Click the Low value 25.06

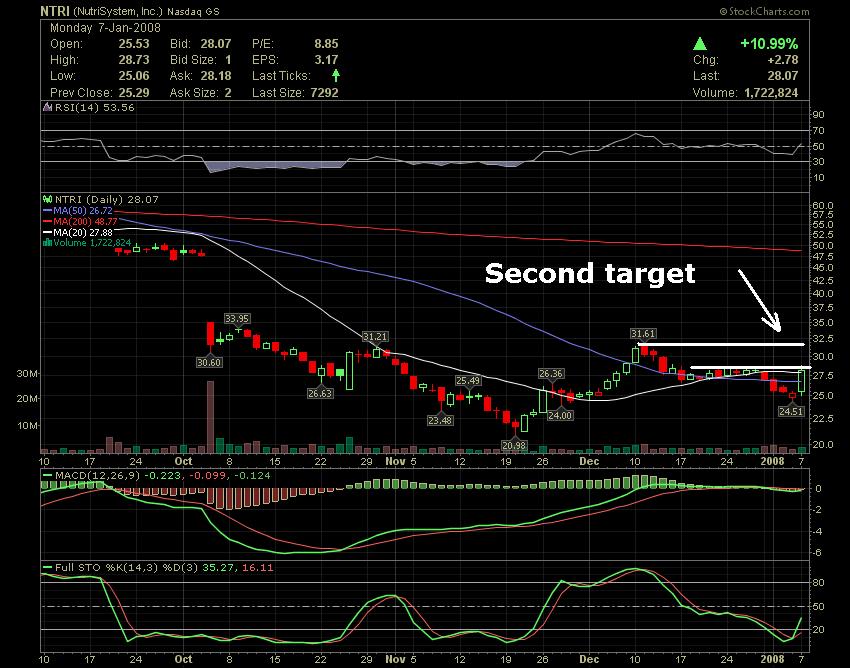pos(134,76)
